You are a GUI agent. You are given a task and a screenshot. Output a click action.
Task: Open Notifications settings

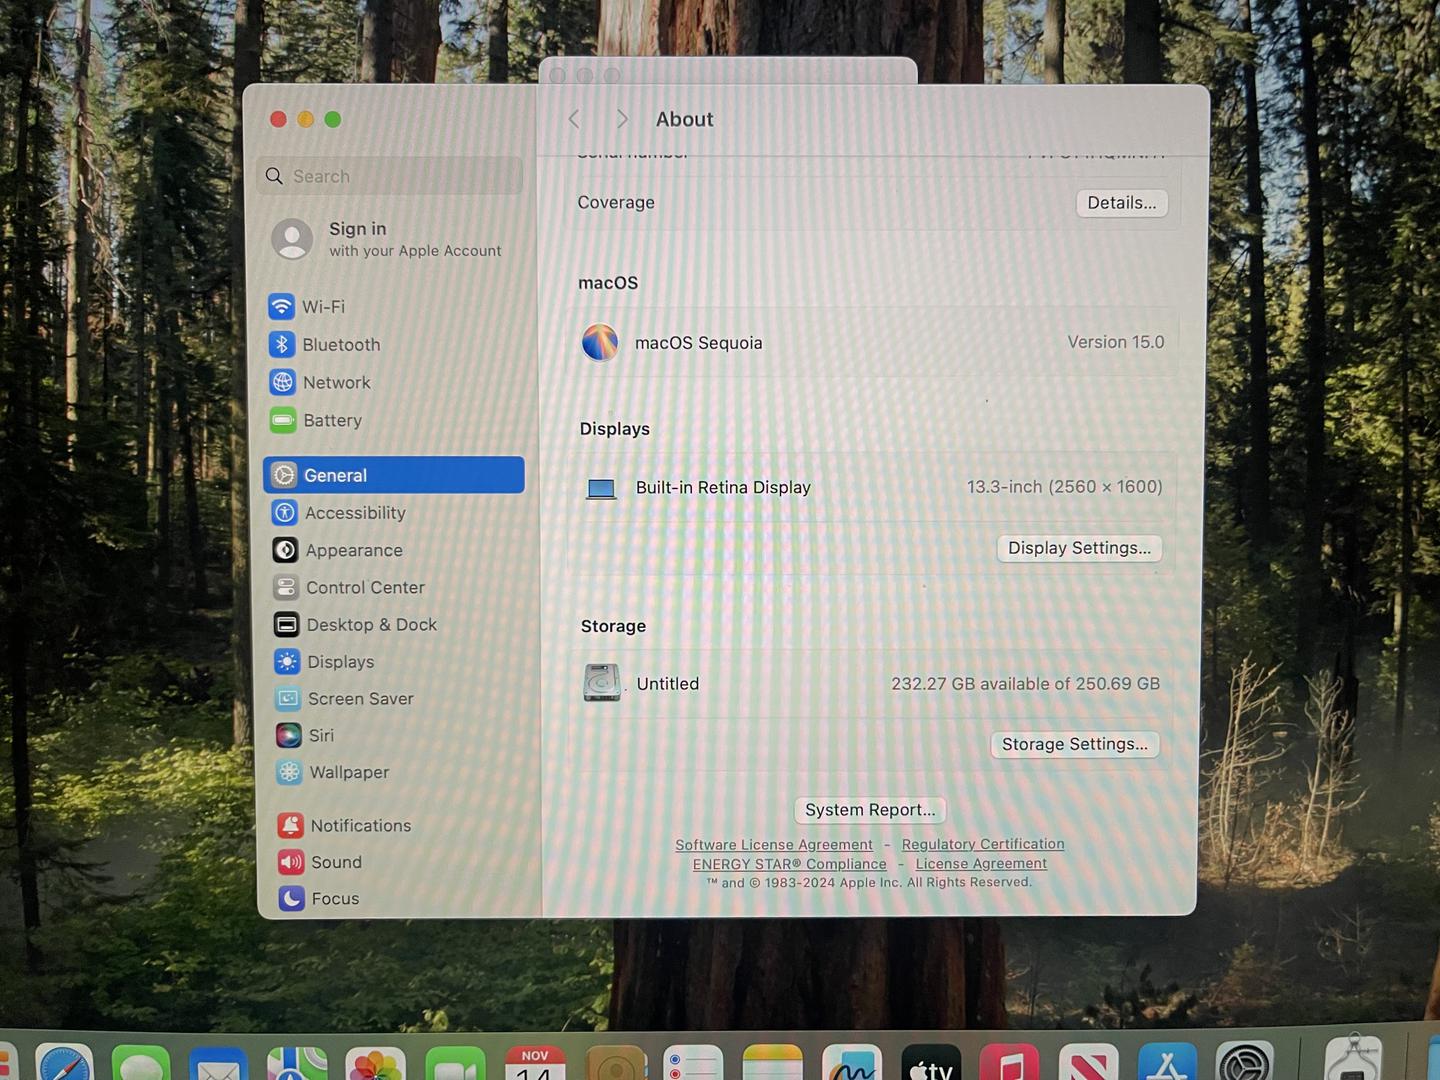pyautogui.click(x=344, y=825)
